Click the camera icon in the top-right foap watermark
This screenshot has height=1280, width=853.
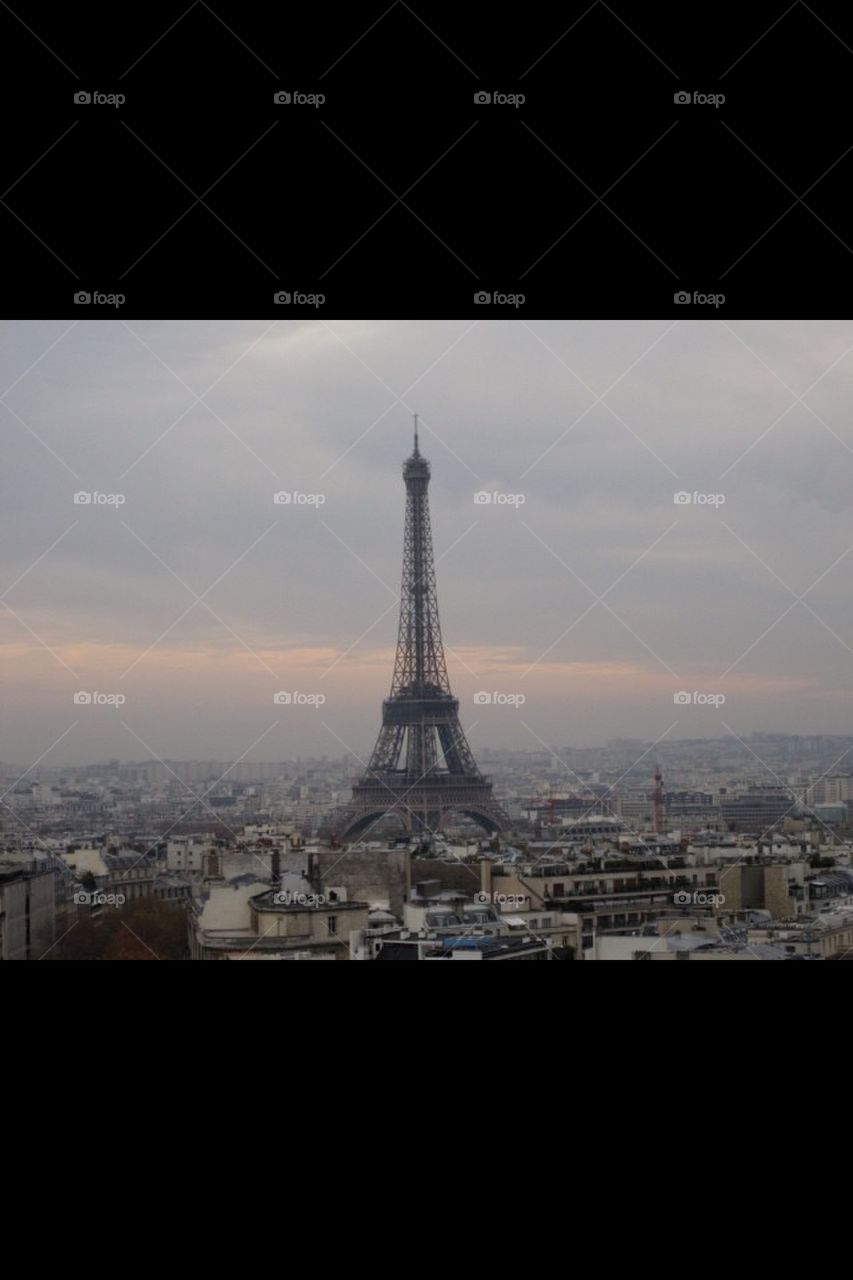coord(682,99)
